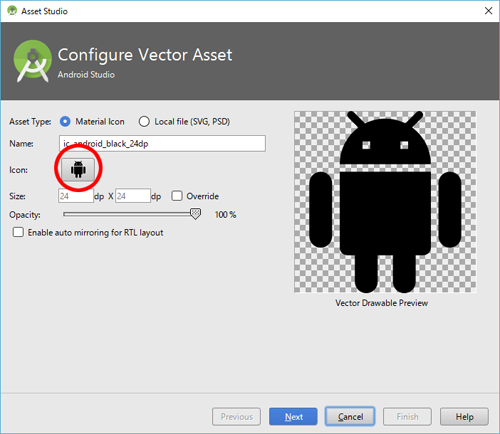Select Local file (SVG, PSD) option

tap(144, 122)
